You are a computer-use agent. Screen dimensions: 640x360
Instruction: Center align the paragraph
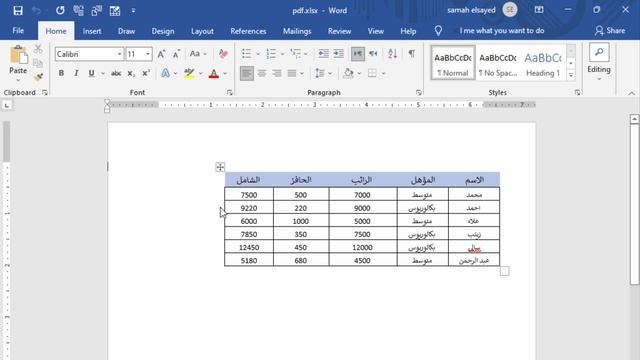(x=262, y=73)
